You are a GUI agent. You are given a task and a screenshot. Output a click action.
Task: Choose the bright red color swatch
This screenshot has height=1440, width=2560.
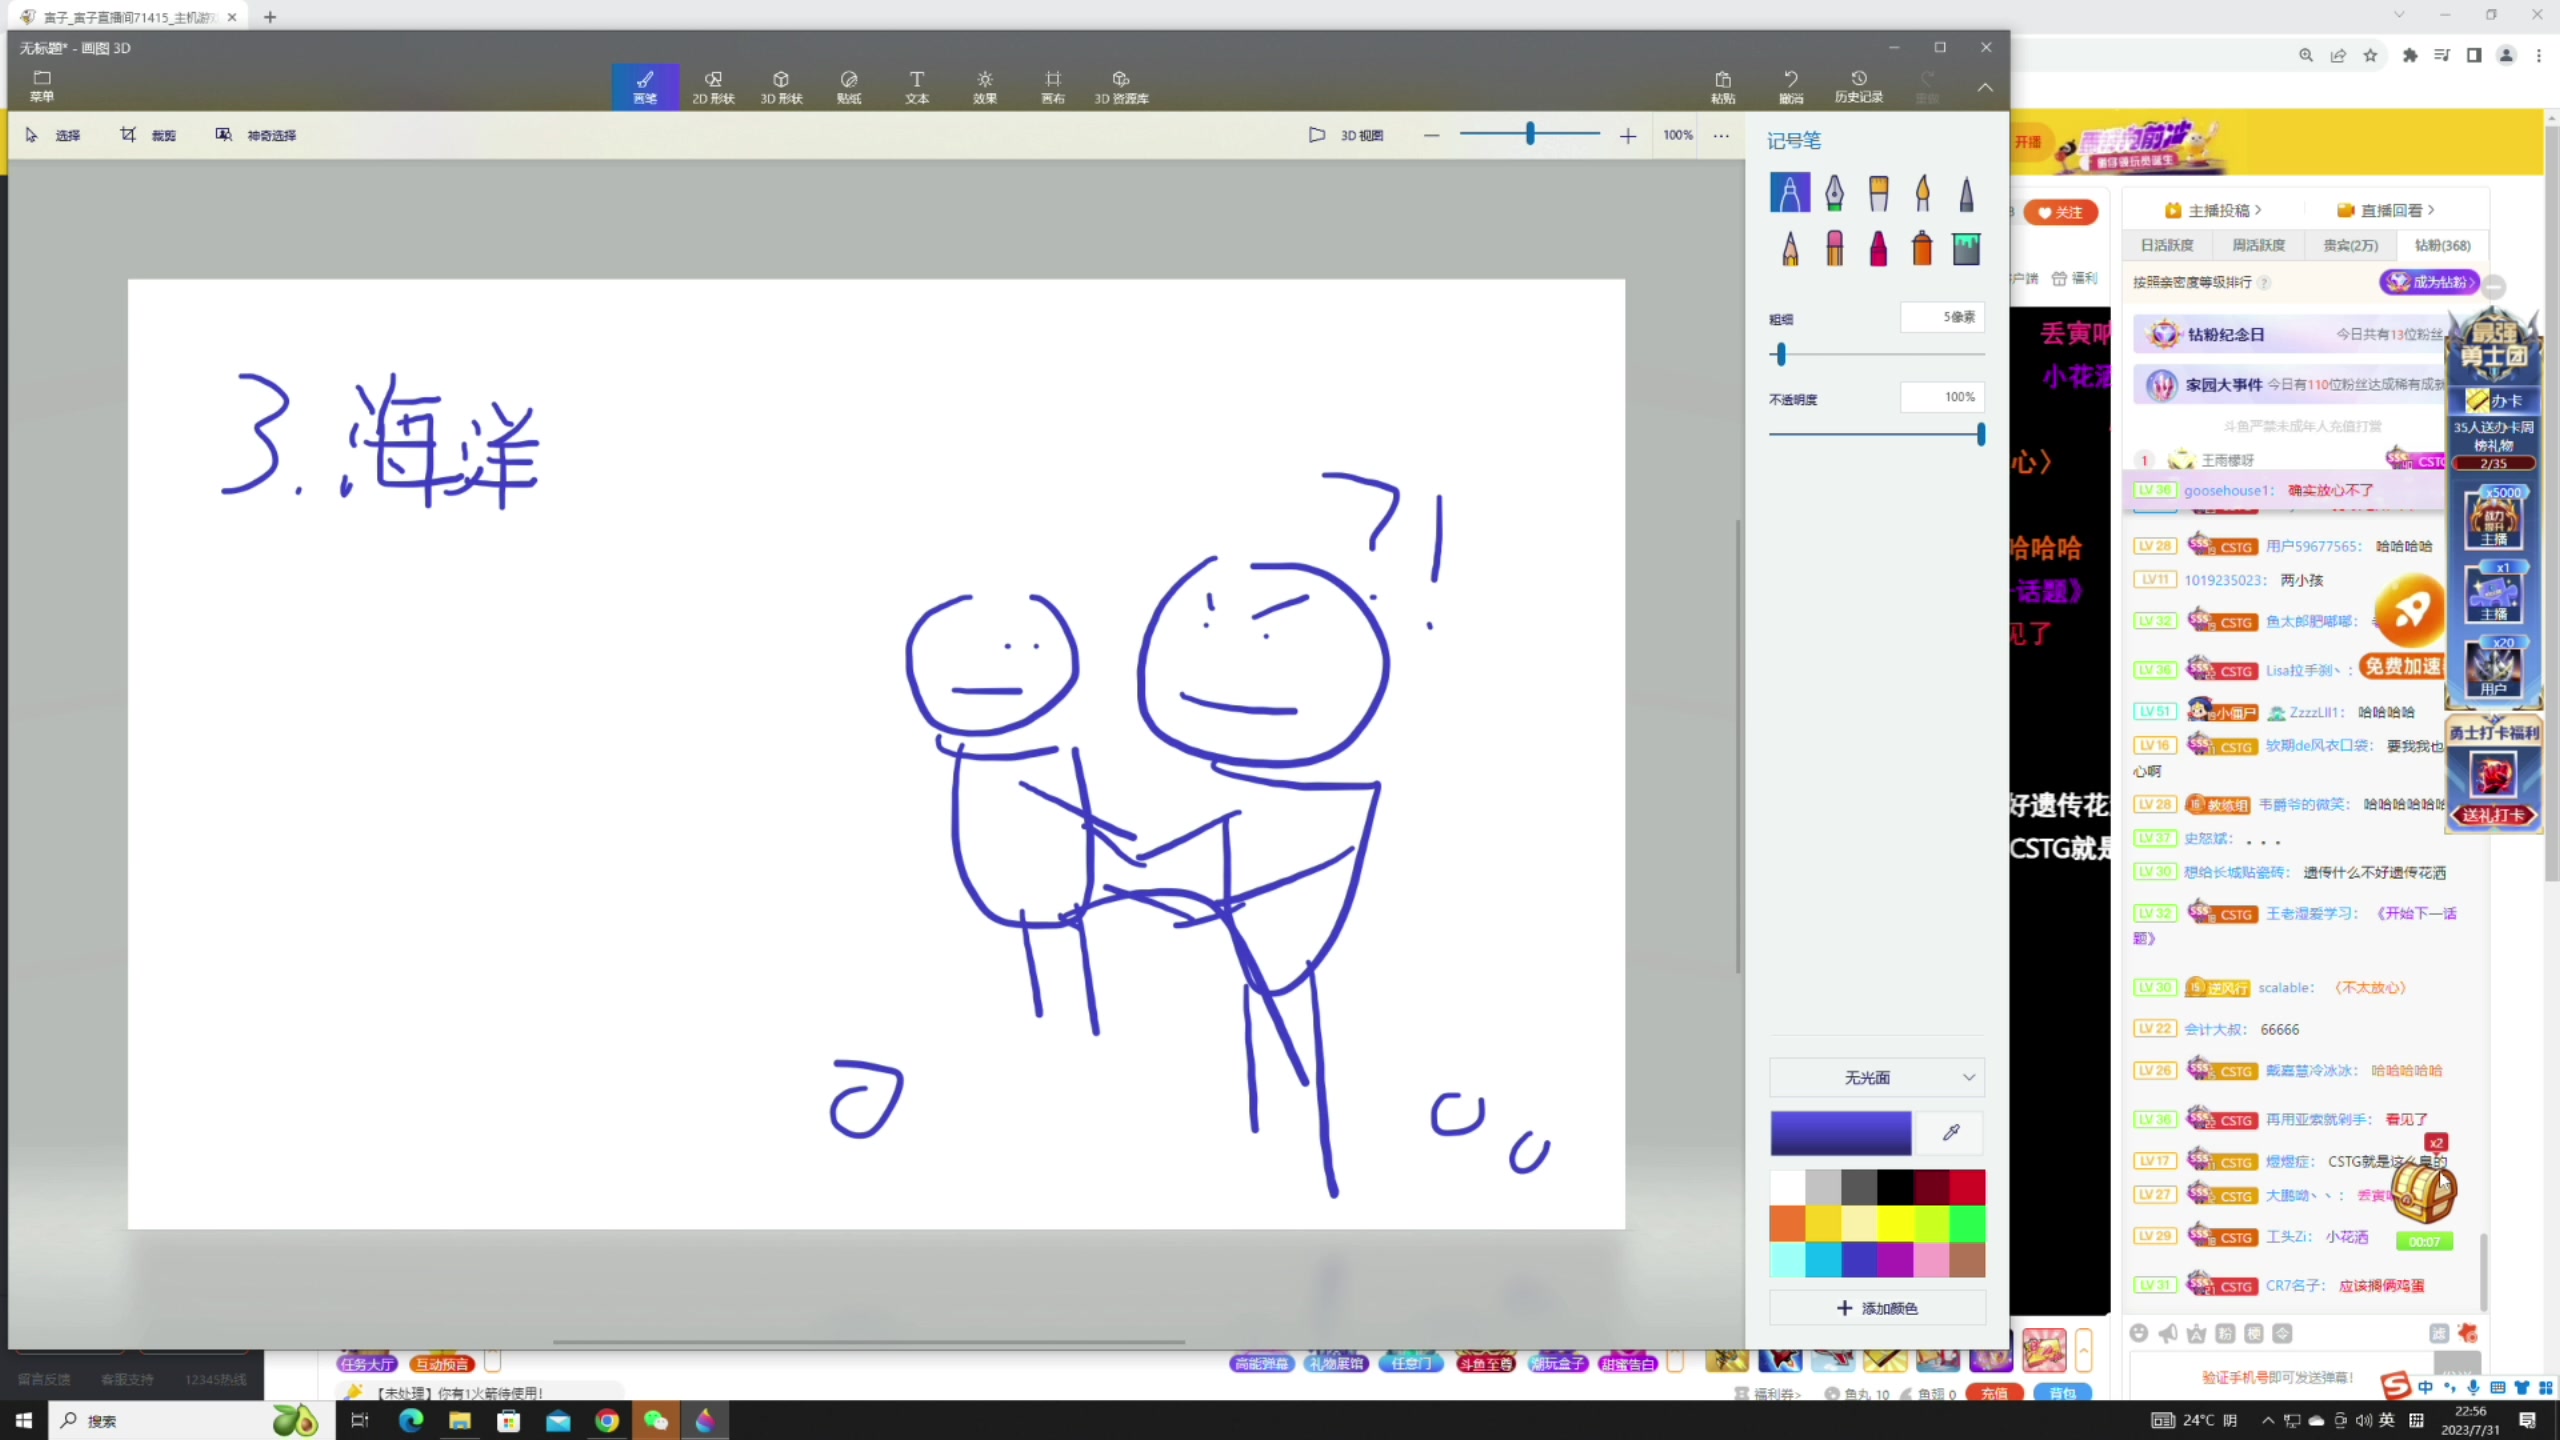tap(1967, 1187)
